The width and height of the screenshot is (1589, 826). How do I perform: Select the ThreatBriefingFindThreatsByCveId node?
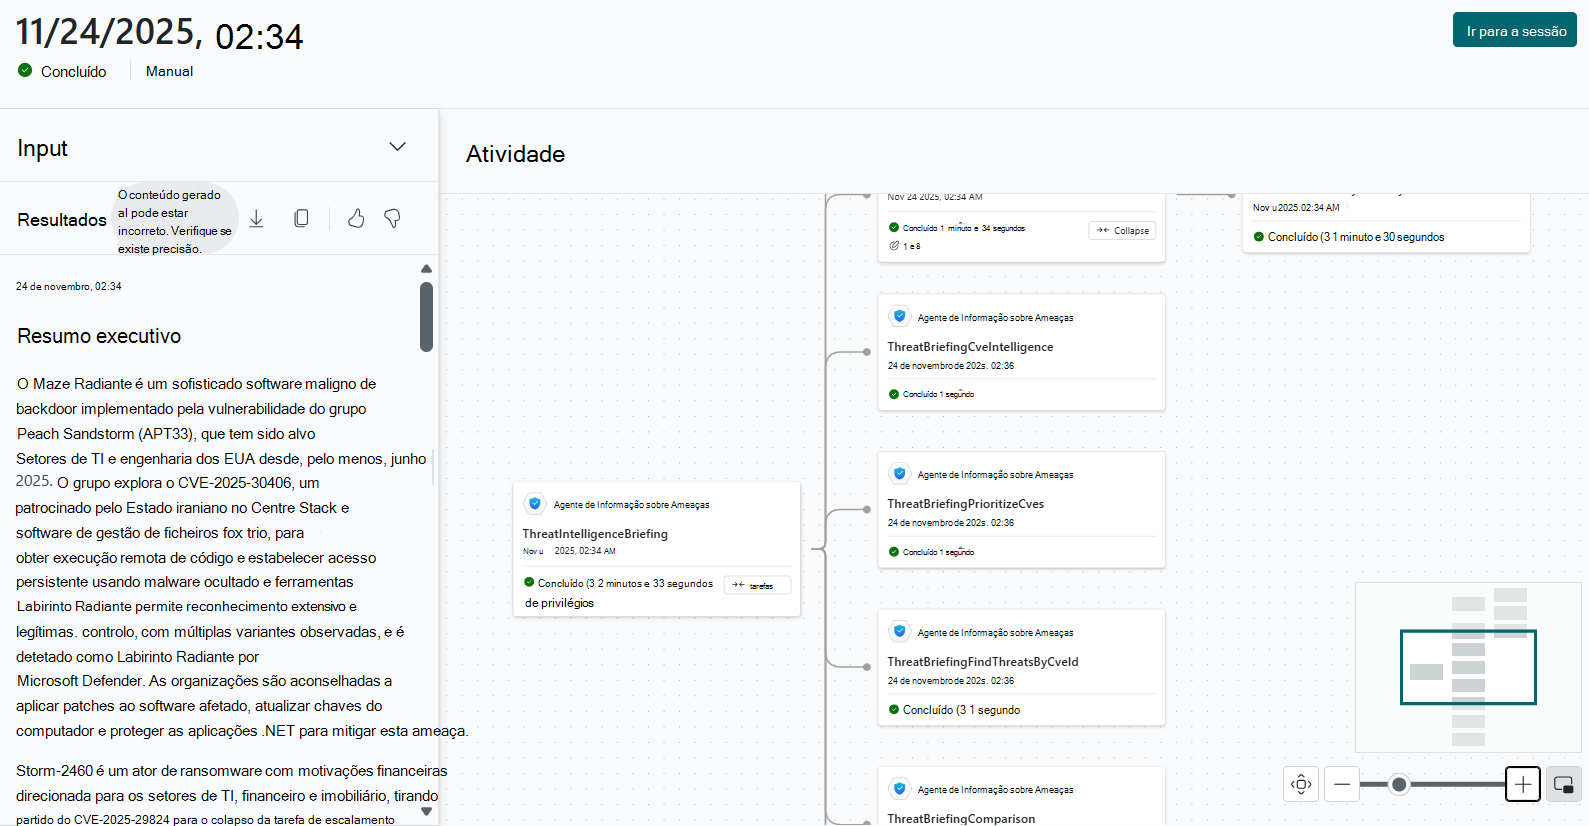(x=982, y=662)
